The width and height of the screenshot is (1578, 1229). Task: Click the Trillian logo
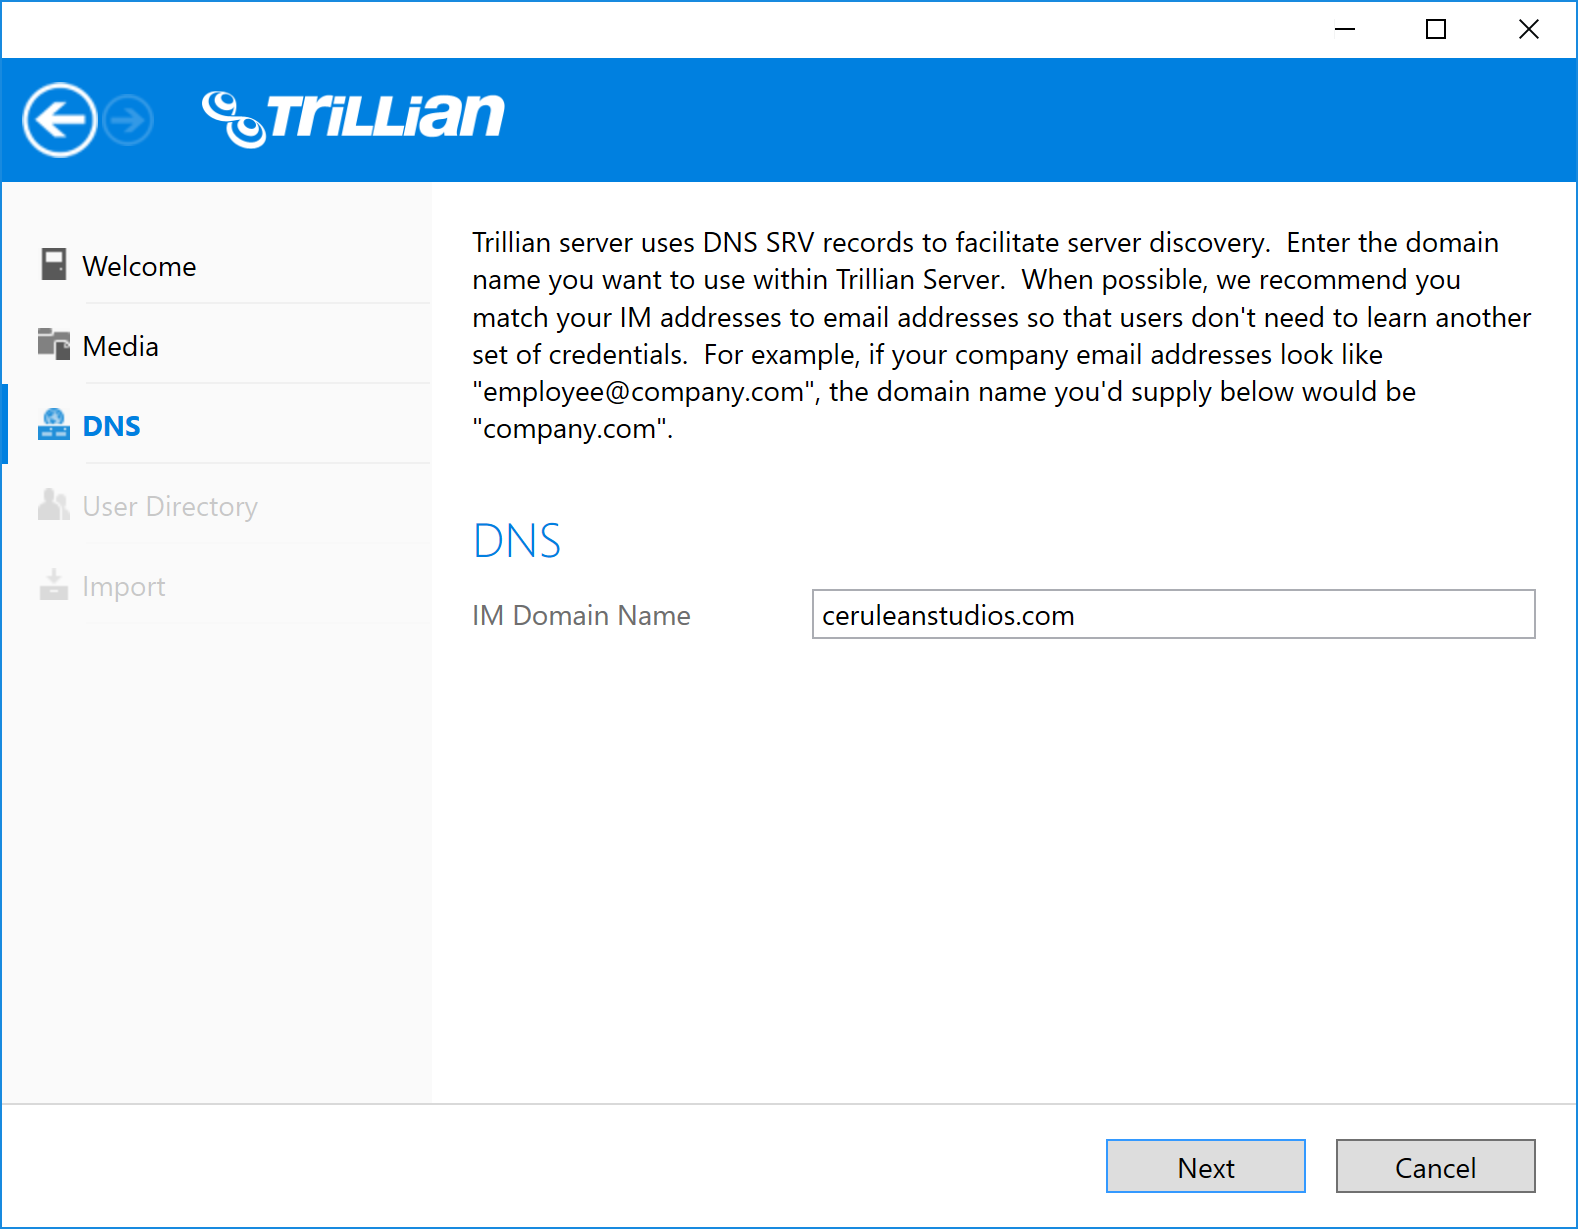[x=353, y=118]
